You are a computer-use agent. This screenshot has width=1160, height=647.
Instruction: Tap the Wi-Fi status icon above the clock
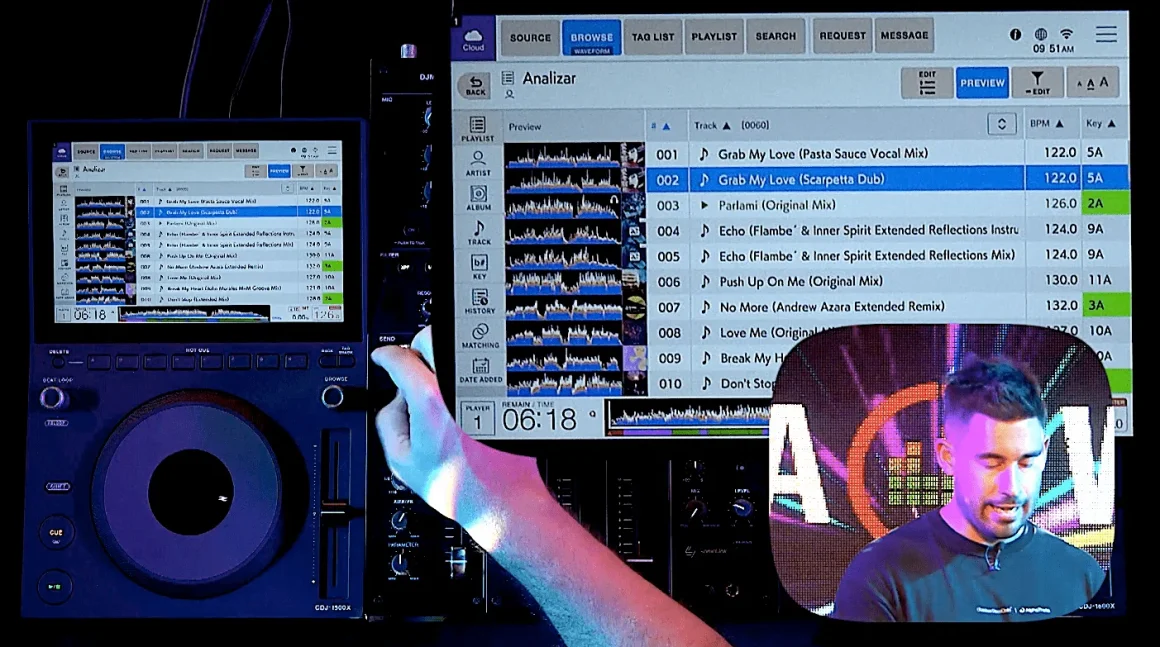(x=1066, y=34)
